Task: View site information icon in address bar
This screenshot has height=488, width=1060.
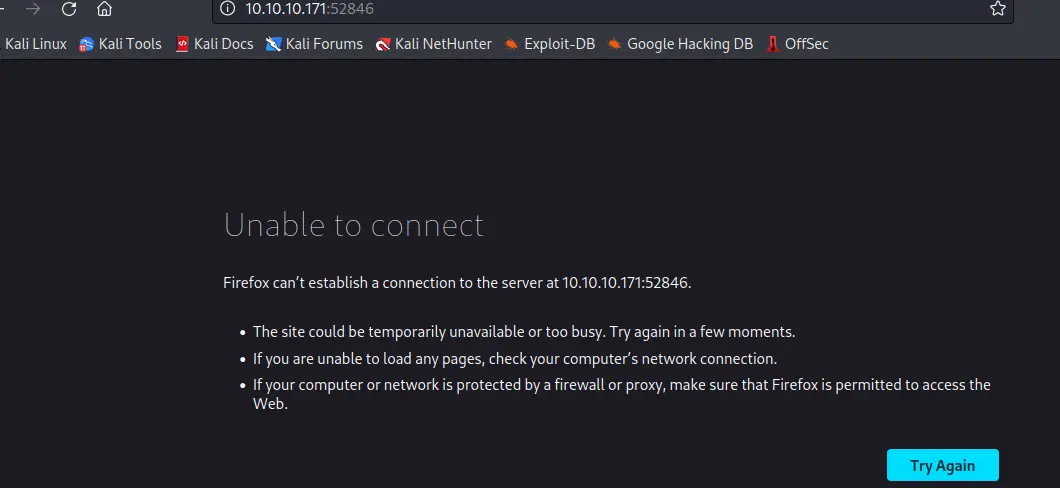Action: click(228, 9)
